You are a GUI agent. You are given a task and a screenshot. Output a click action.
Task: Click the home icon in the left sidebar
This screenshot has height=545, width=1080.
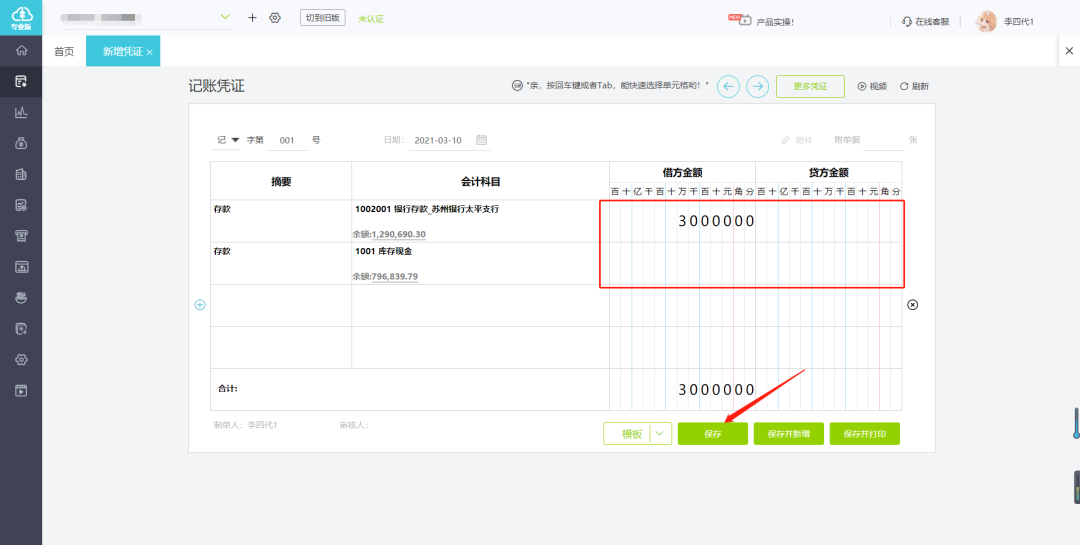coord(21,50)
